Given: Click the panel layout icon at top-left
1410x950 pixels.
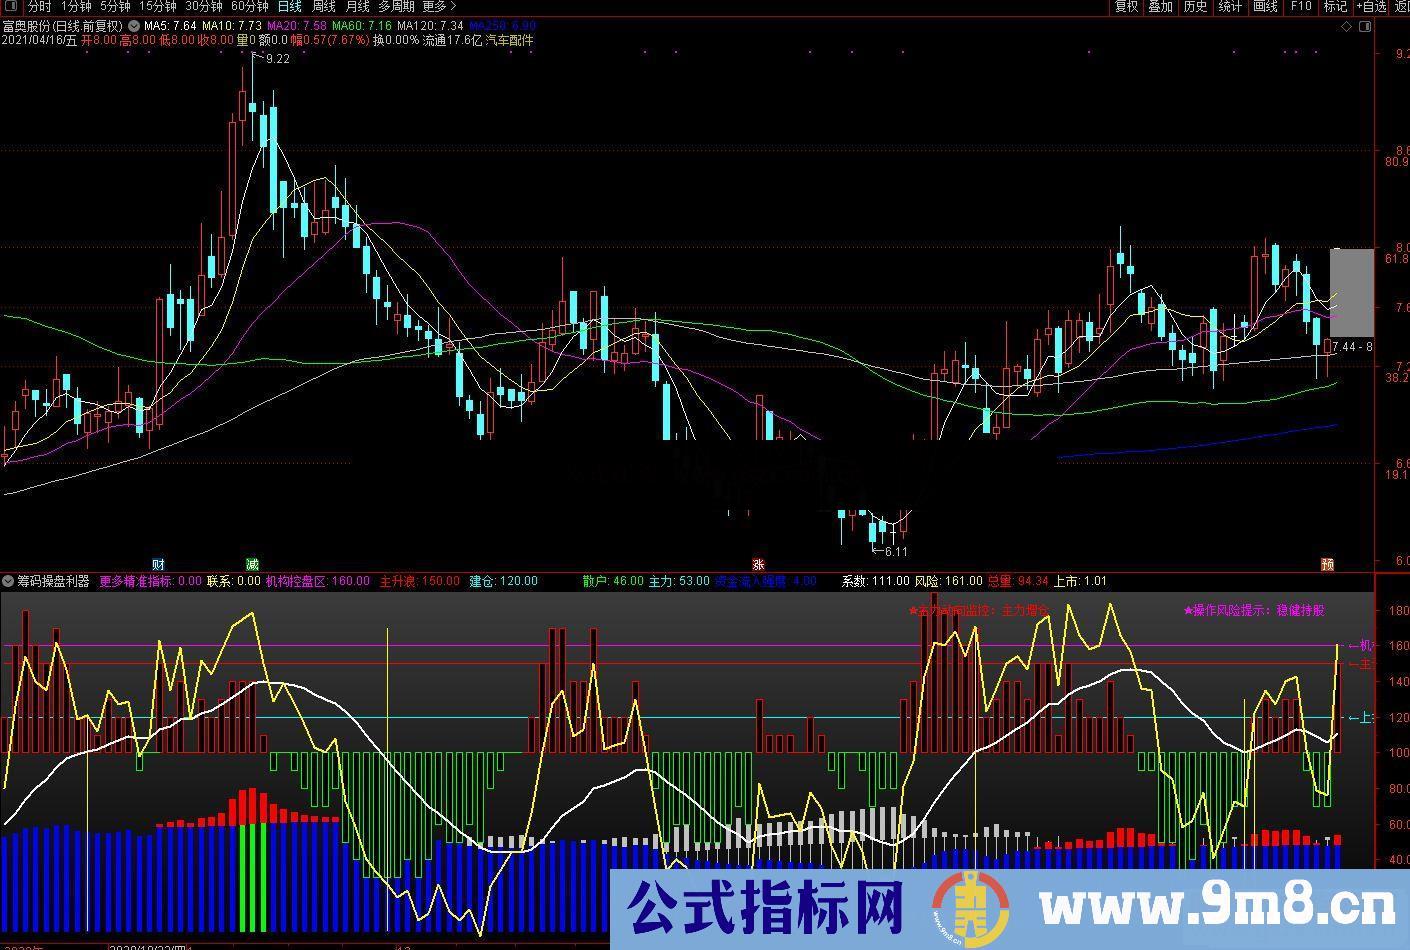Looking at the screenshot, I should point(11,7).
